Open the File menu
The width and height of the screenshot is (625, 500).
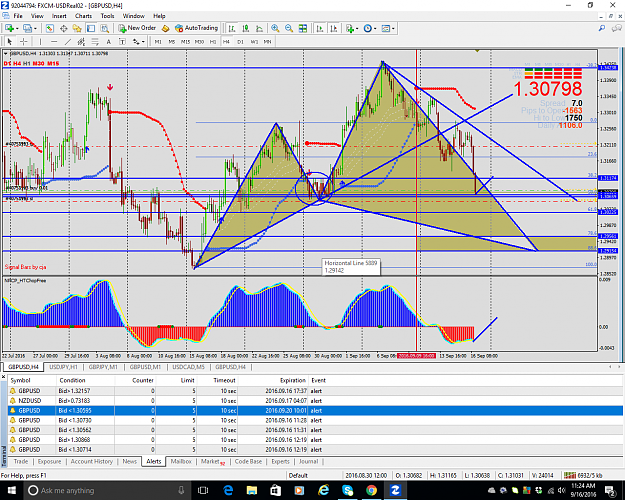click(18, 16)
